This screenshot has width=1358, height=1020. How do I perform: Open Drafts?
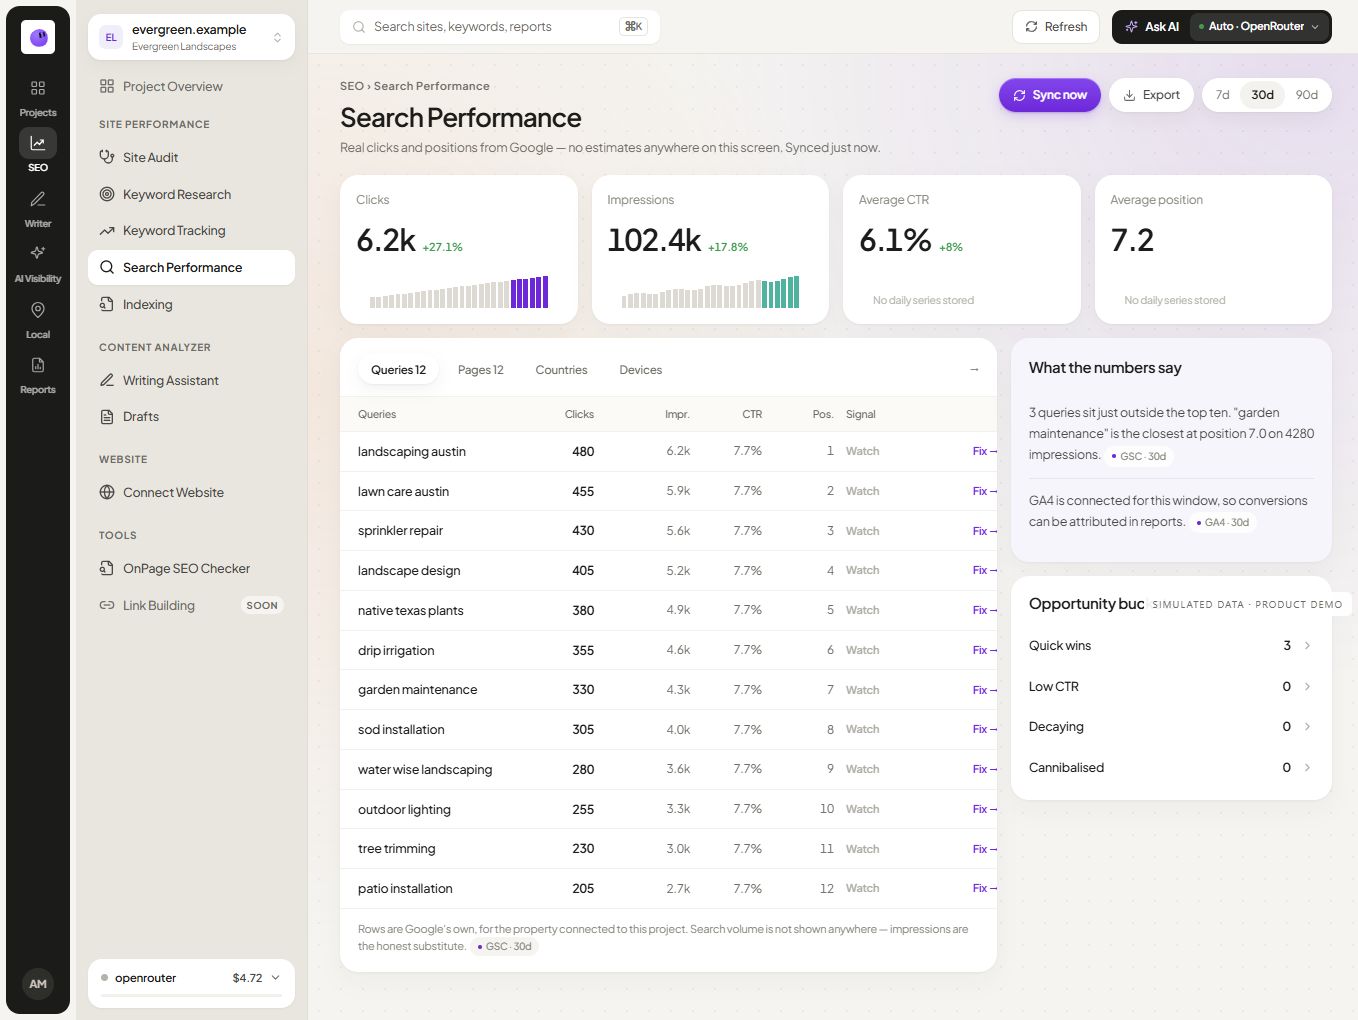tap(191, 417)
